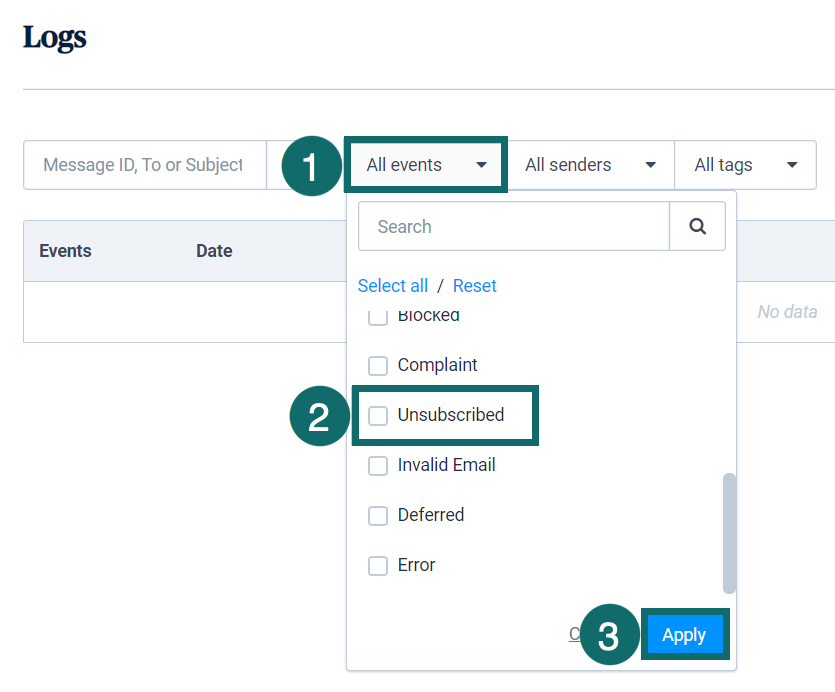Apply the selected event filters
The height and width of the screenshot is (692, 835).
(x=684, y=634)
